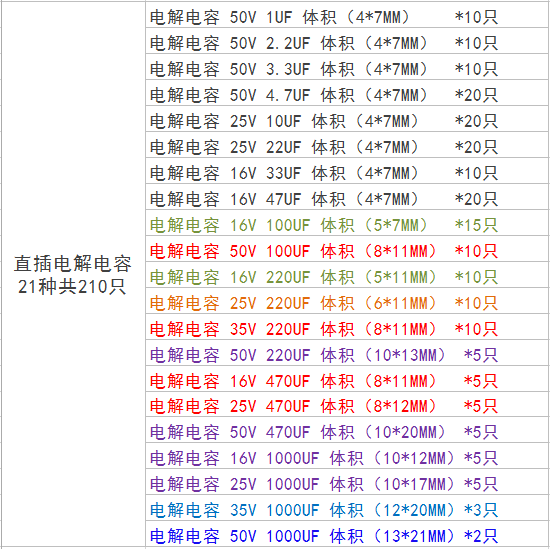This screenshot has height=549, width=550.
Task: Click the 25V 10UF capacitor row
Action: pos(348,119)
